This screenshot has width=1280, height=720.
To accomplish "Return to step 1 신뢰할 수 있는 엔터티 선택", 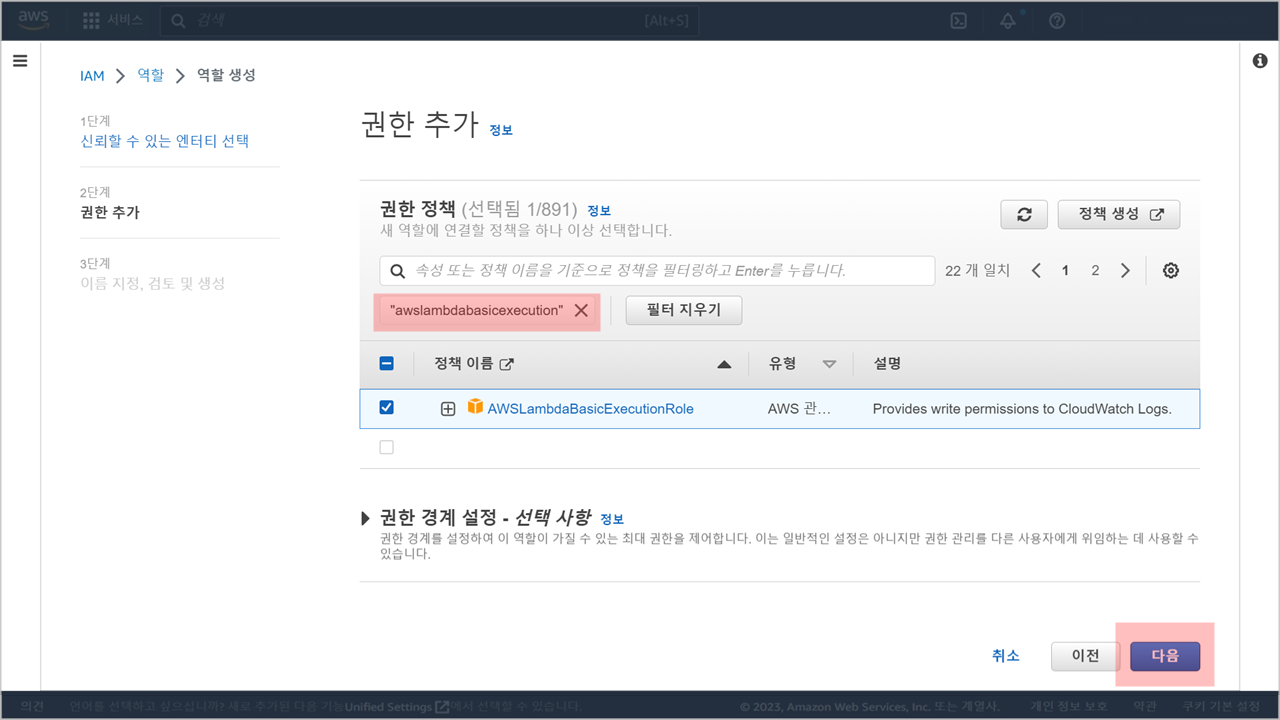I will 165,141.
